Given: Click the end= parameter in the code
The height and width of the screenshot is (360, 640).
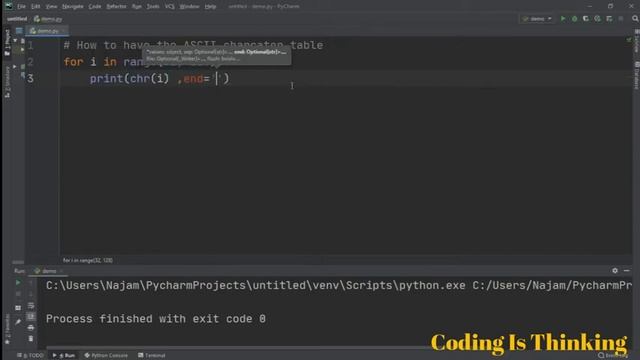Looking at the screenshot, I should (197, 79).
